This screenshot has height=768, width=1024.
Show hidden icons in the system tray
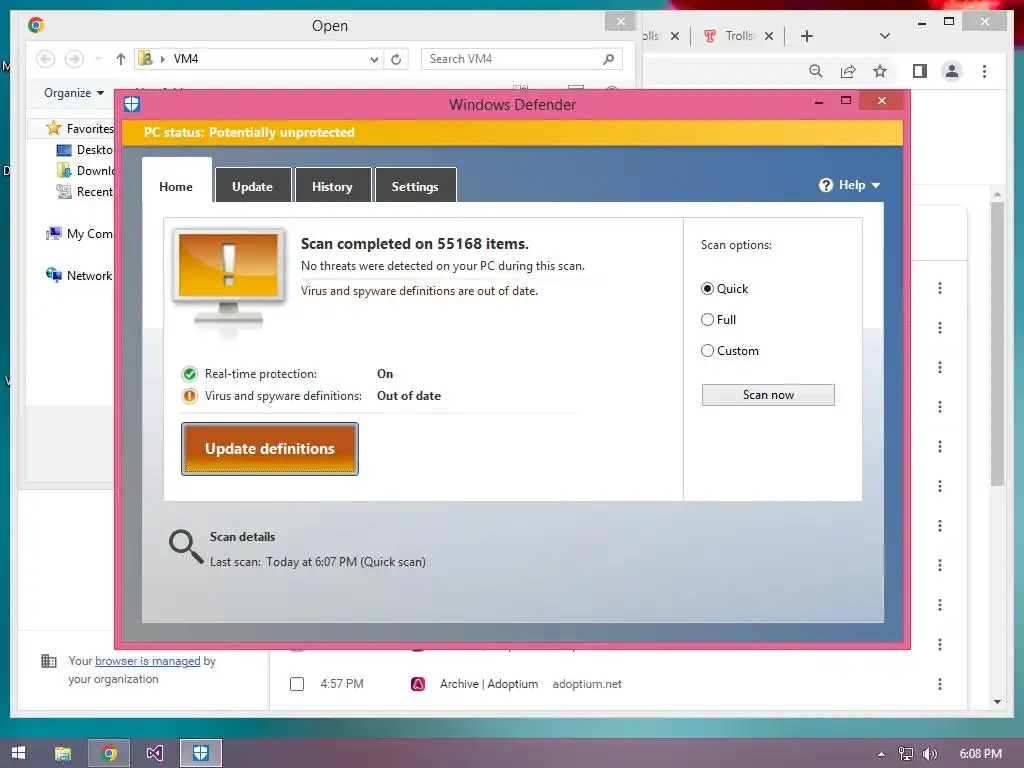pyautogui.click(x=881, y=754)
